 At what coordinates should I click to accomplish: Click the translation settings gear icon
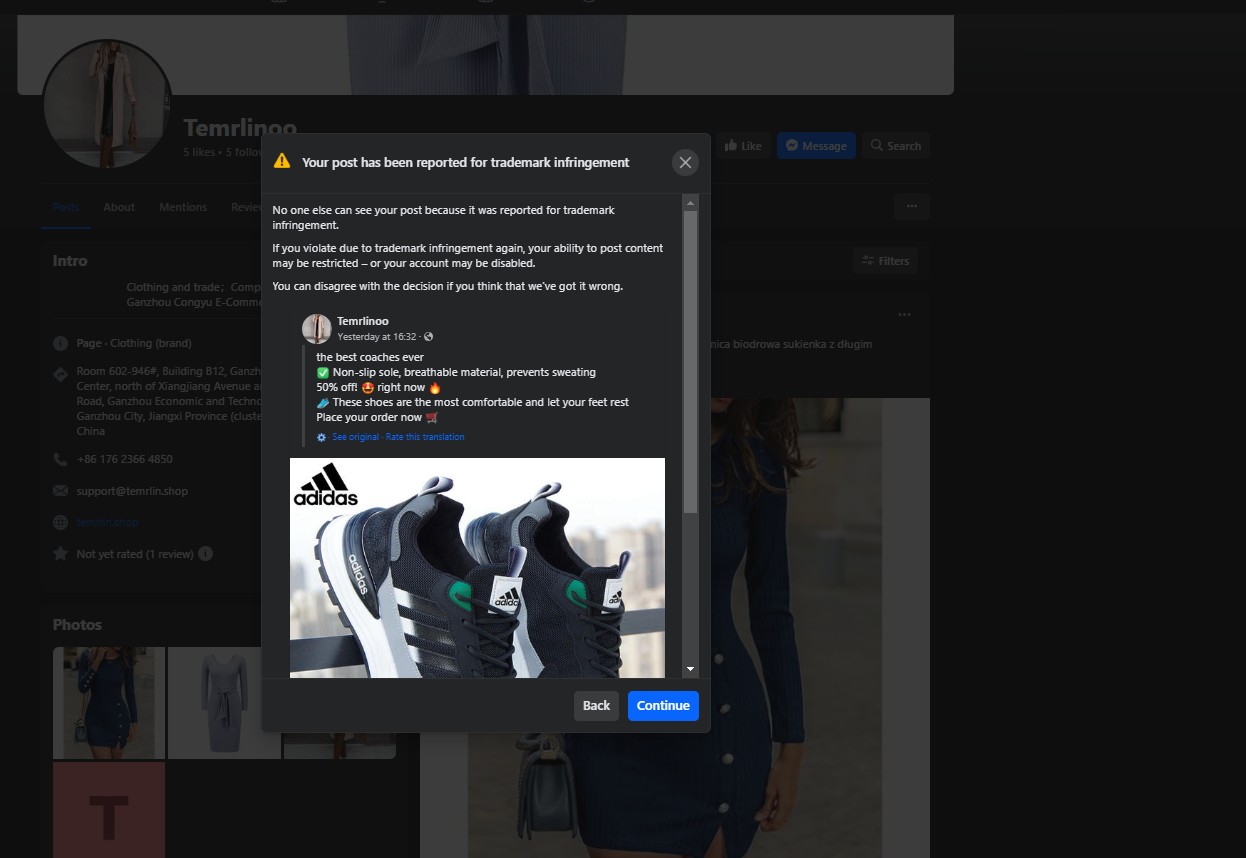click(321, 437)
